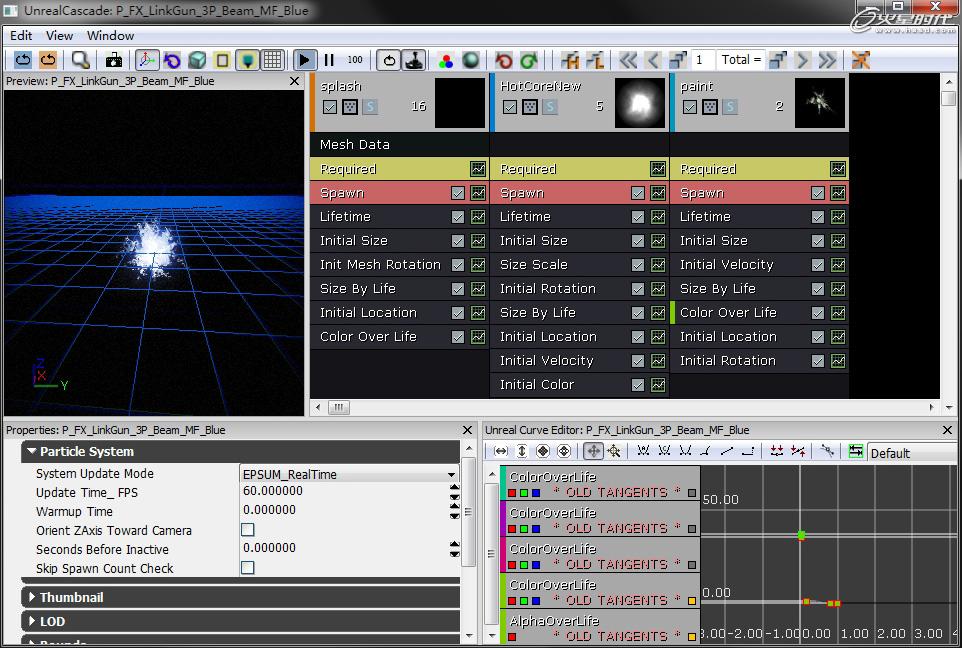This screenshot has width=962, height=648.
Task: Click the Redo toolbar icon
Action: click(528, 61)
